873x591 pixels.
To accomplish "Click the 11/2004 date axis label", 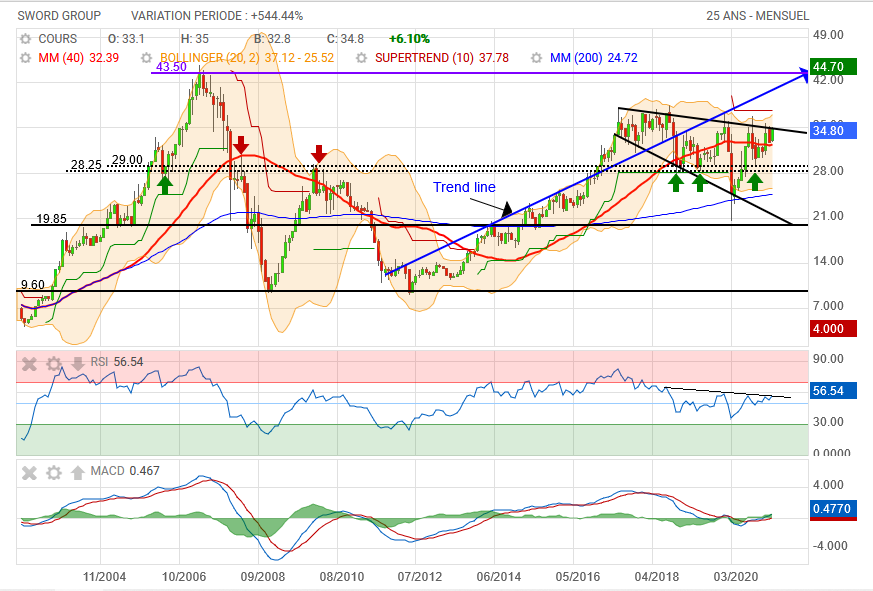I will (x=104, y=577).
